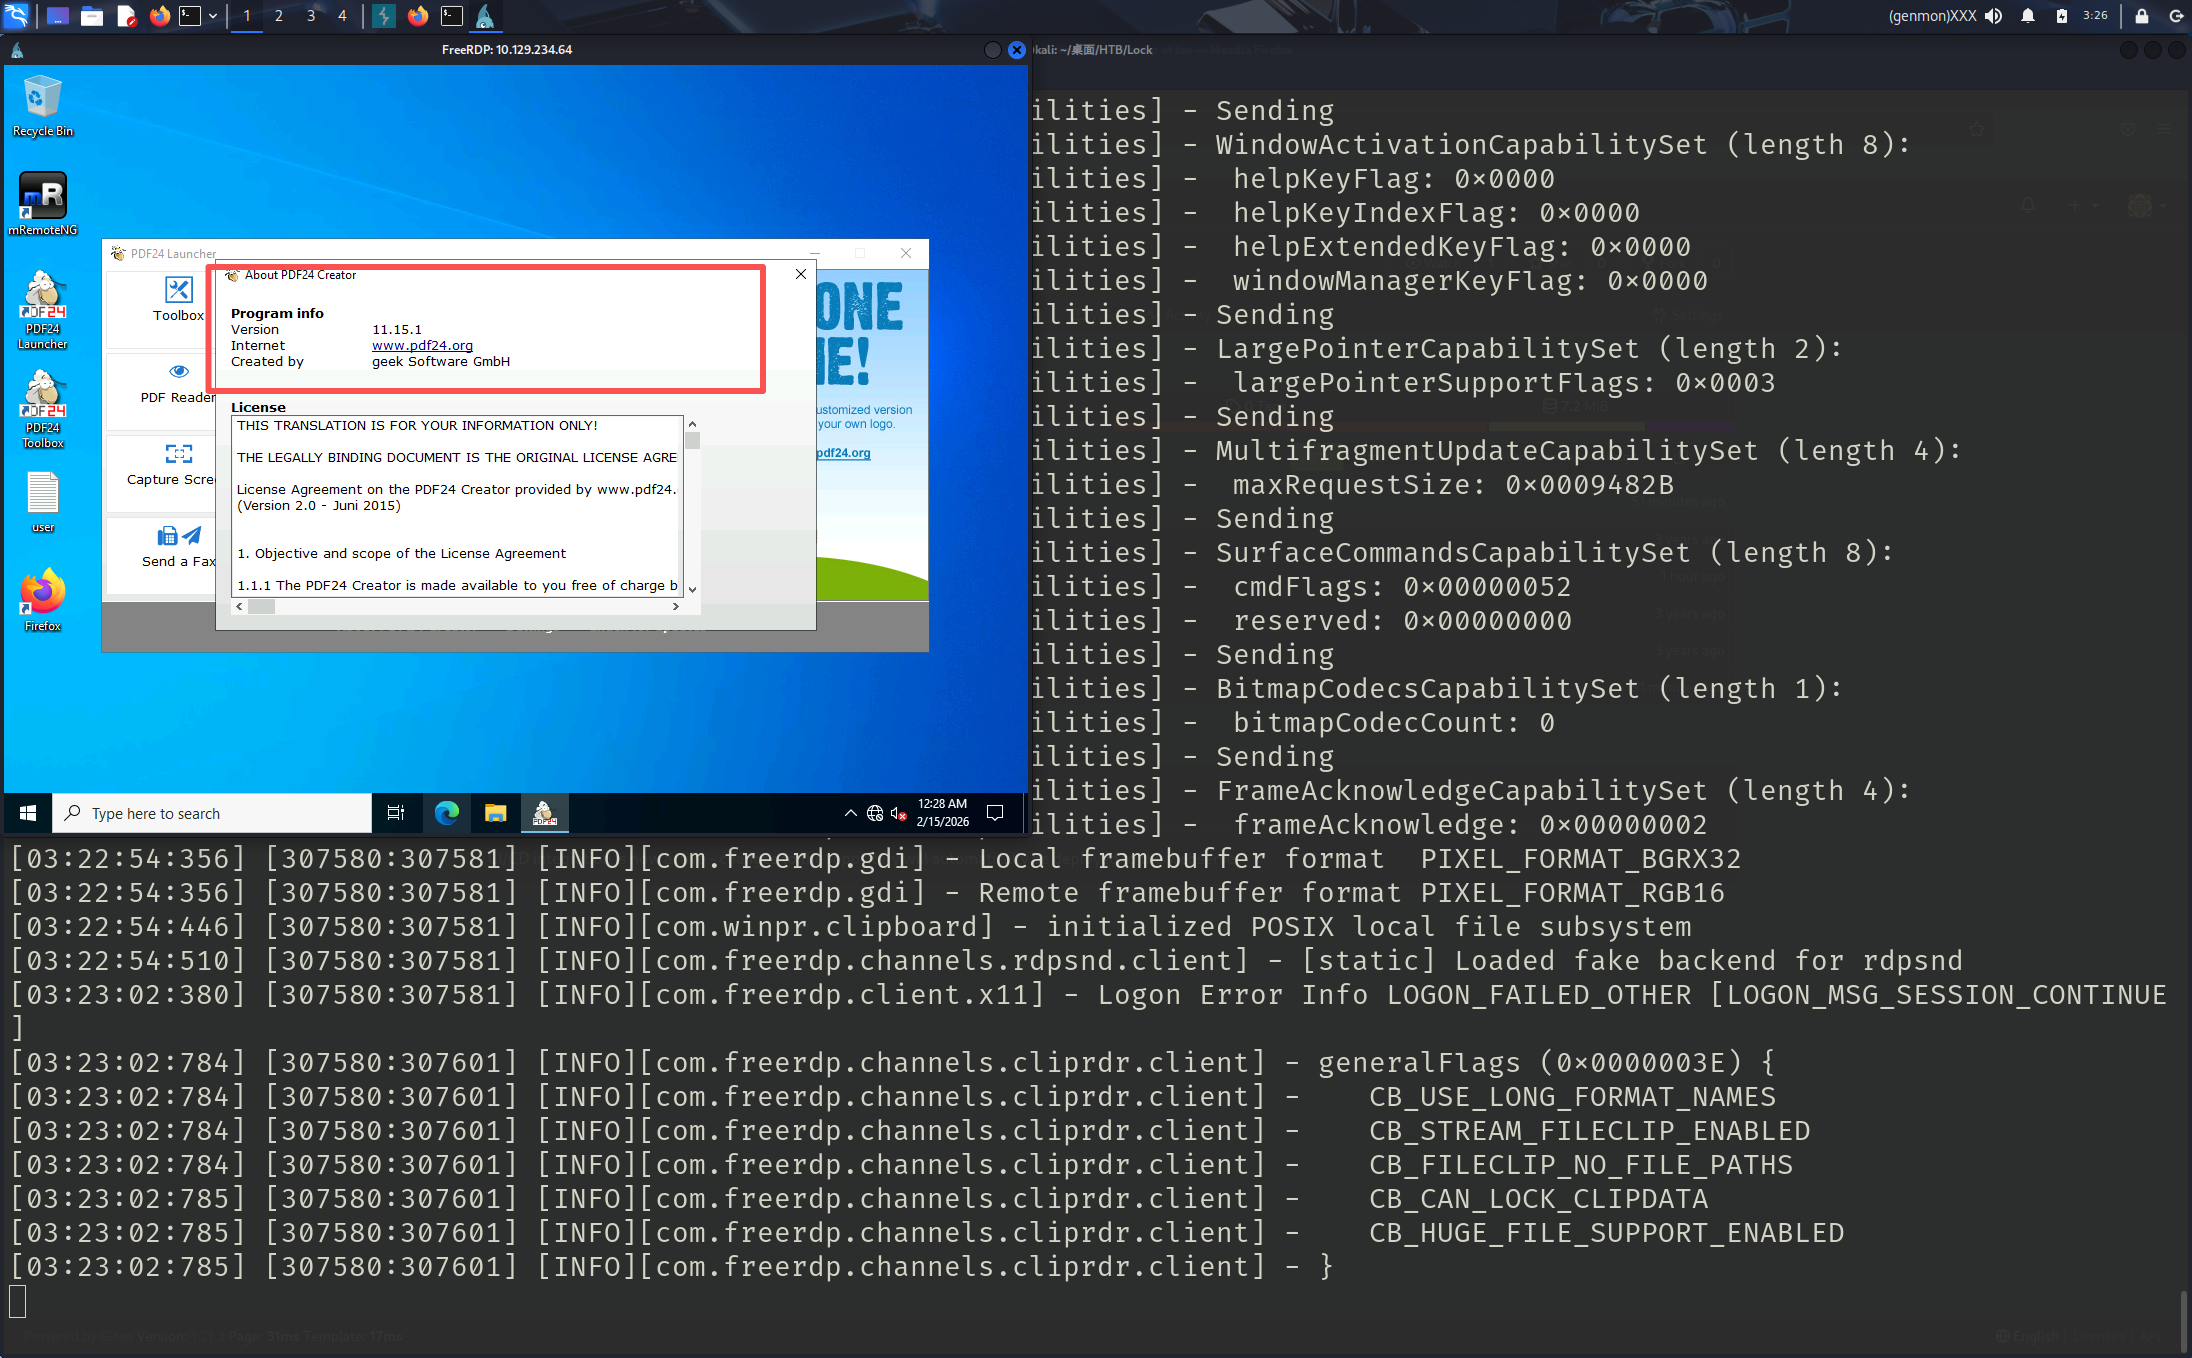The width and height of the screenshot is (2192, 1358).
Task: Open terminal emulator launcher in Kali panel
Action: pos(190,16)
